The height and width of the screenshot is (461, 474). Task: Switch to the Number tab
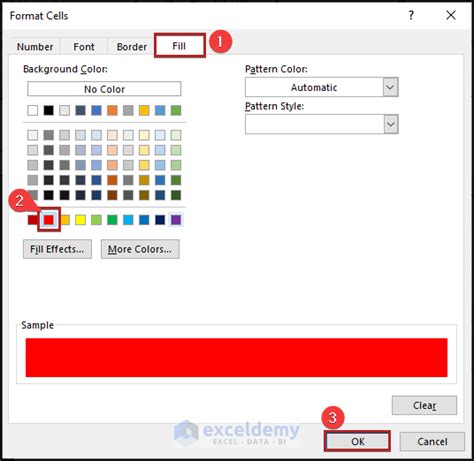35,47
